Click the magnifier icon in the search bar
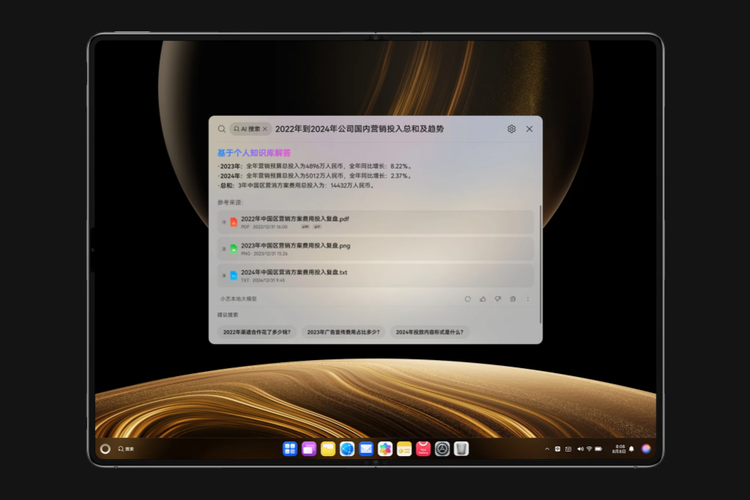This screenshot has height=500, width=750. coord(221,129)
